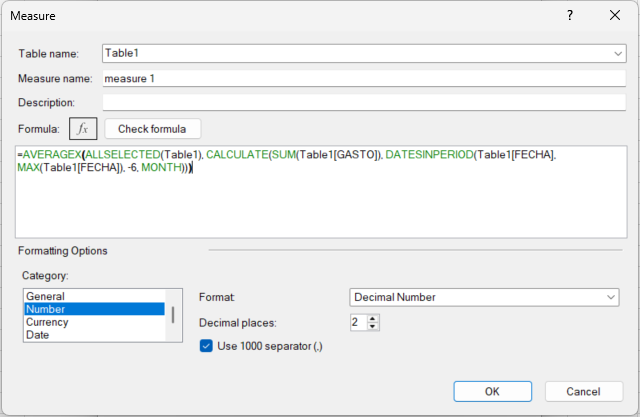This screenshot has height=417, width=640.
Task: Confirm with the OK button
Action: coord(493,391)
